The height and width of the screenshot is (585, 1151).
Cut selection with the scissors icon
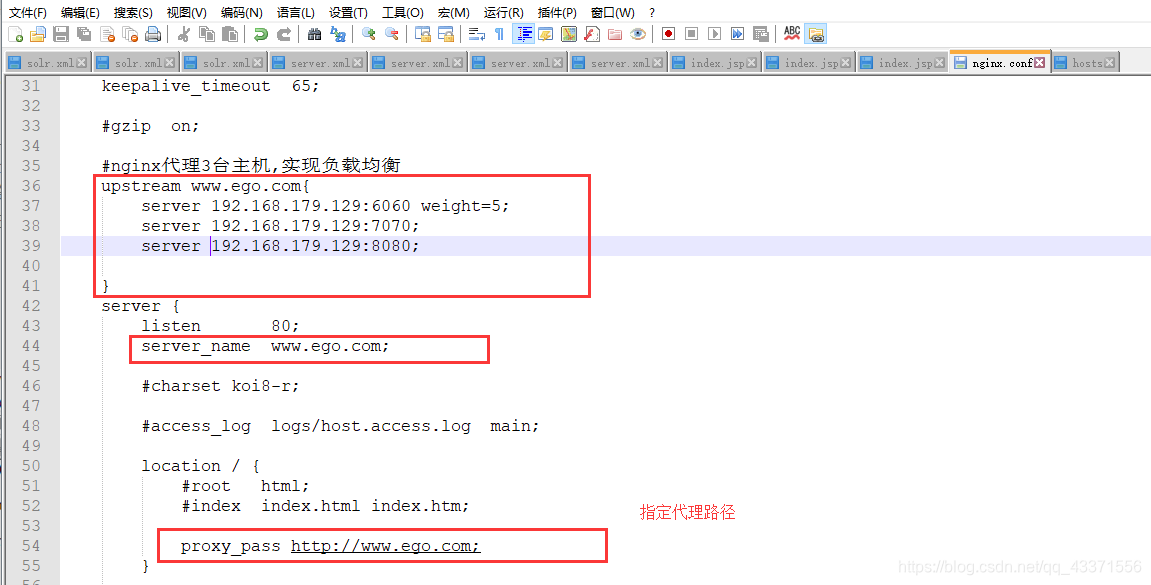[184, 34]
